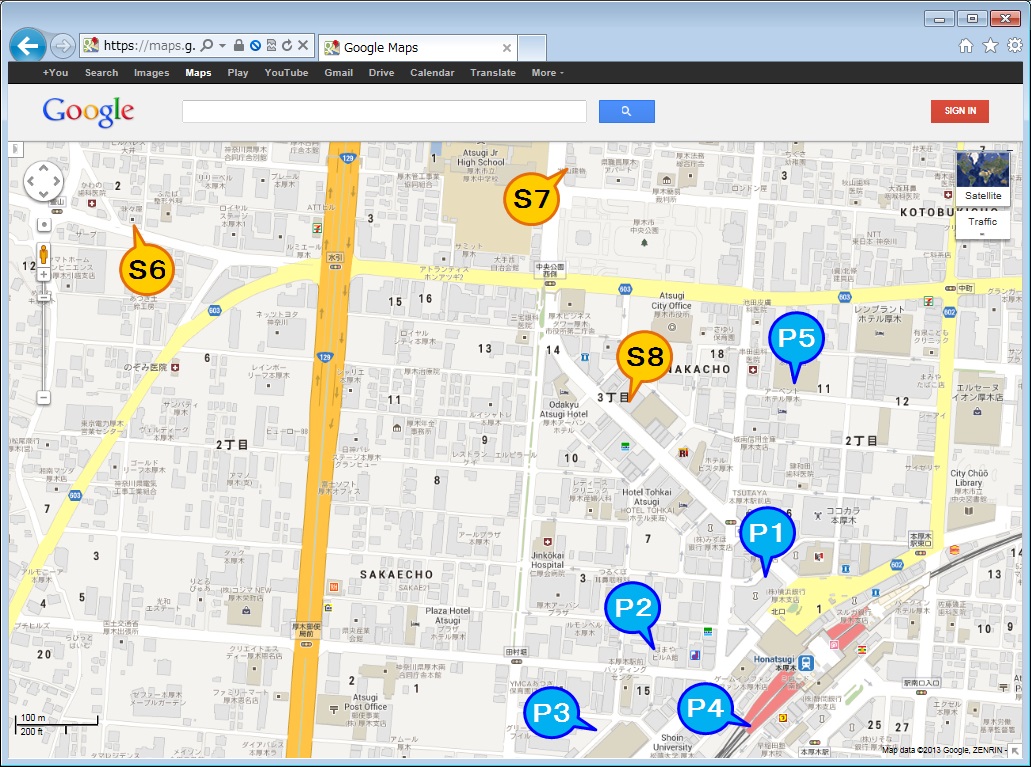Pan the map right

57,181
